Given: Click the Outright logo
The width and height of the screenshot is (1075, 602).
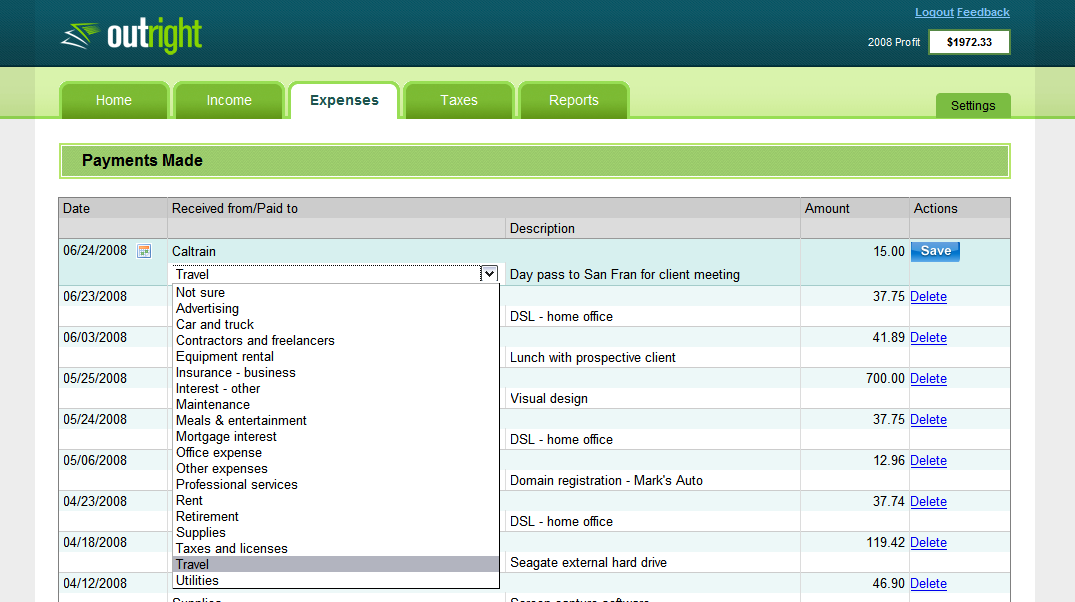Looking at the screenshot, I should tap(132, 36).
